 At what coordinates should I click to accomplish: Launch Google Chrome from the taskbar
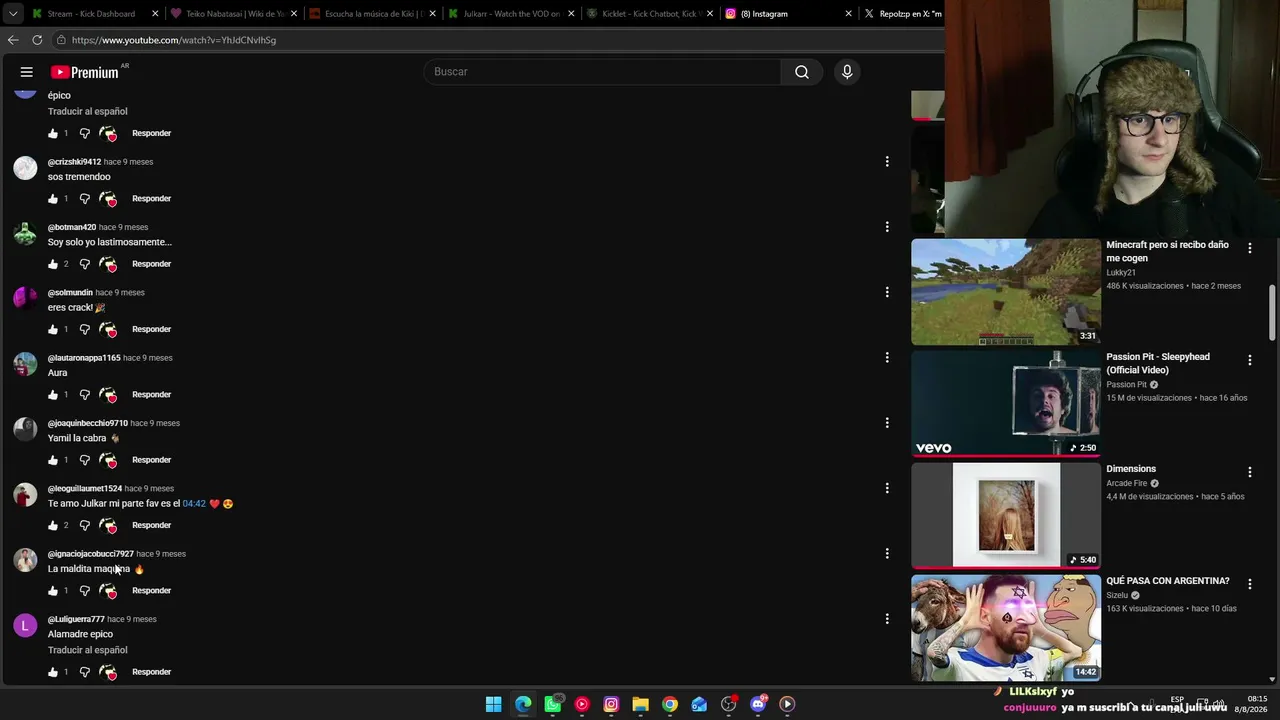tap(670, 704)
